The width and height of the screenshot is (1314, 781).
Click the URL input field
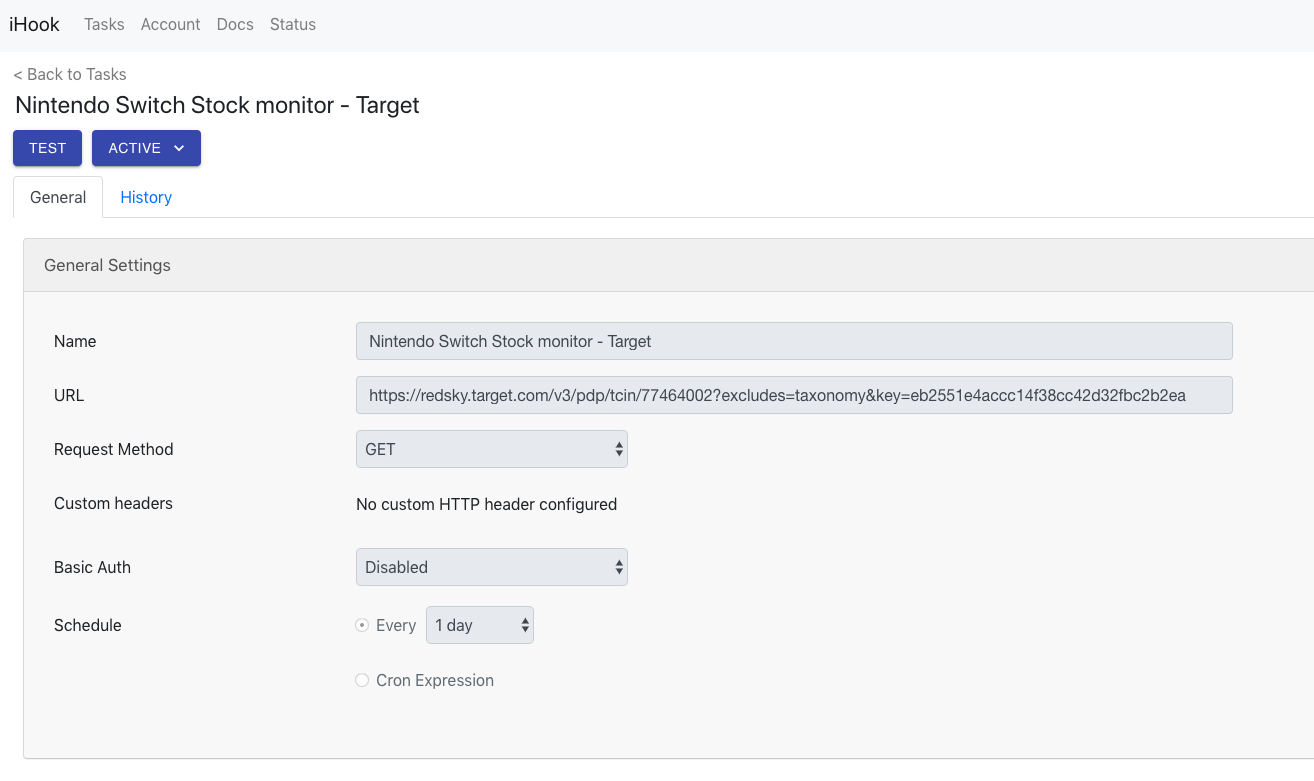click(x=794, y=395)
